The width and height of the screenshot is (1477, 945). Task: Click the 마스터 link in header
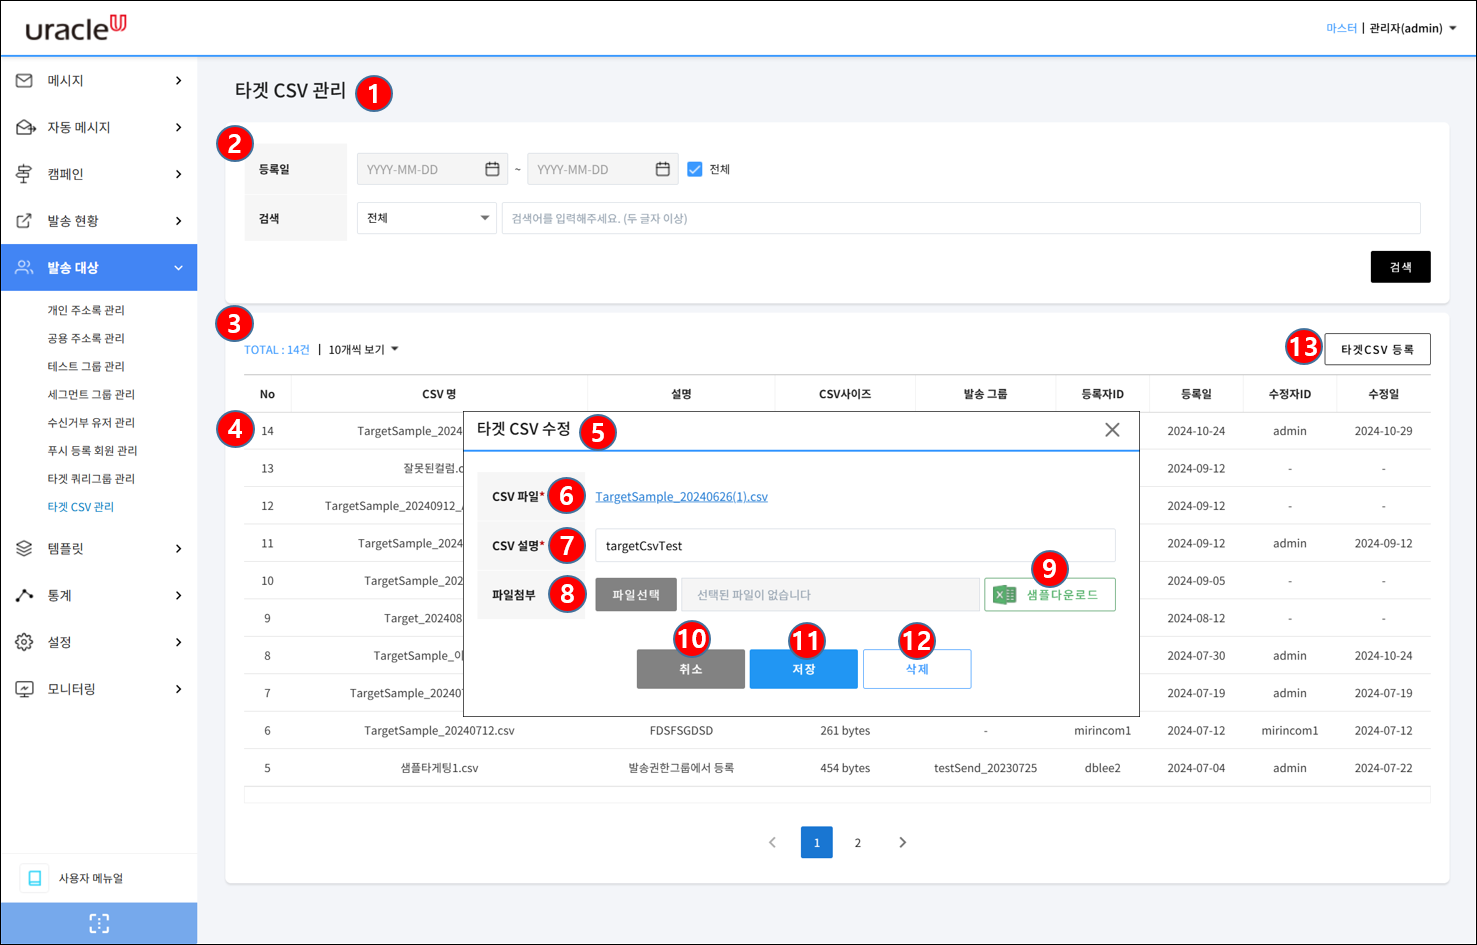pyautogui.click(x=1341, y=28)
